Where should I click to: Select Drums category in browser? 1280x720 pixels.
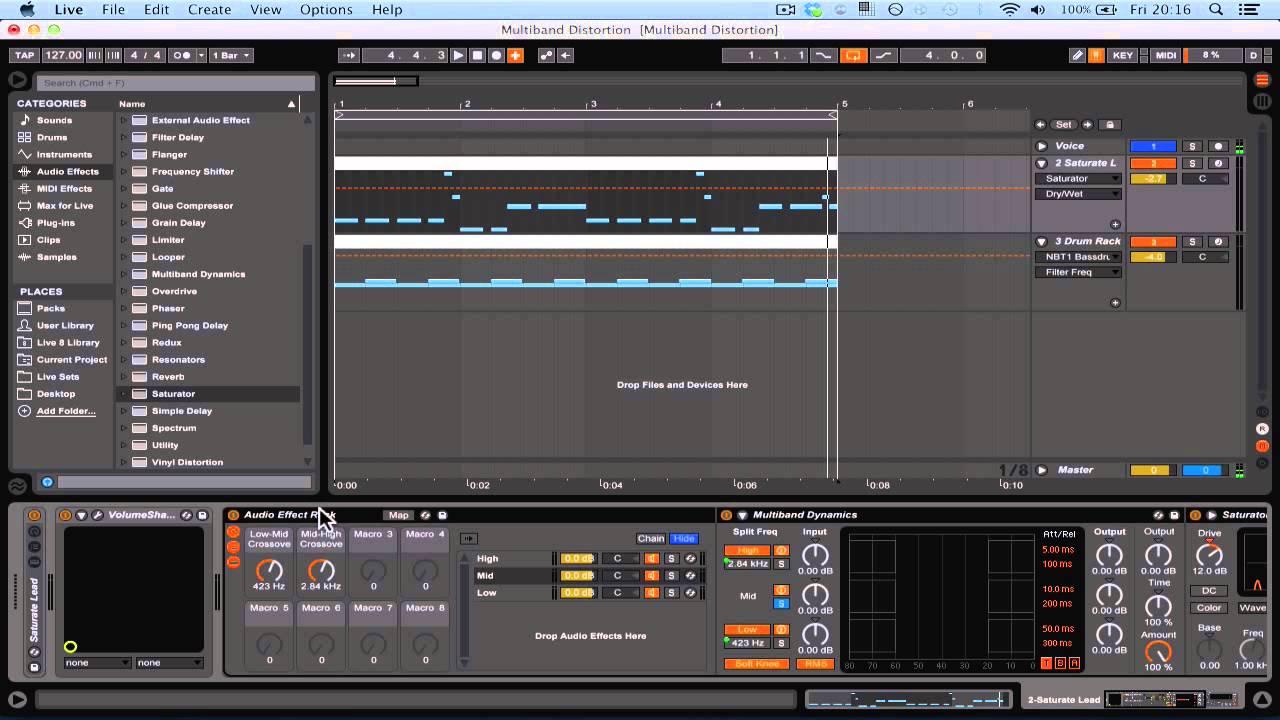click(x=52, y=137)
